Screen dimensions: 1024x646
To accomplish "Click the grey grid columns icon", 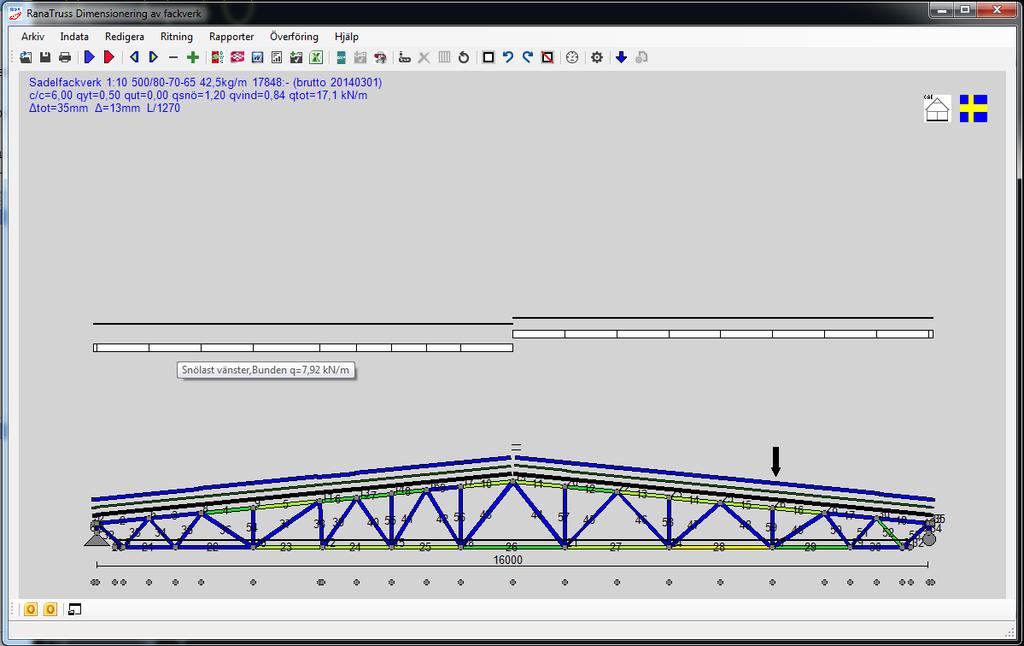I will [x=444, y=57].
